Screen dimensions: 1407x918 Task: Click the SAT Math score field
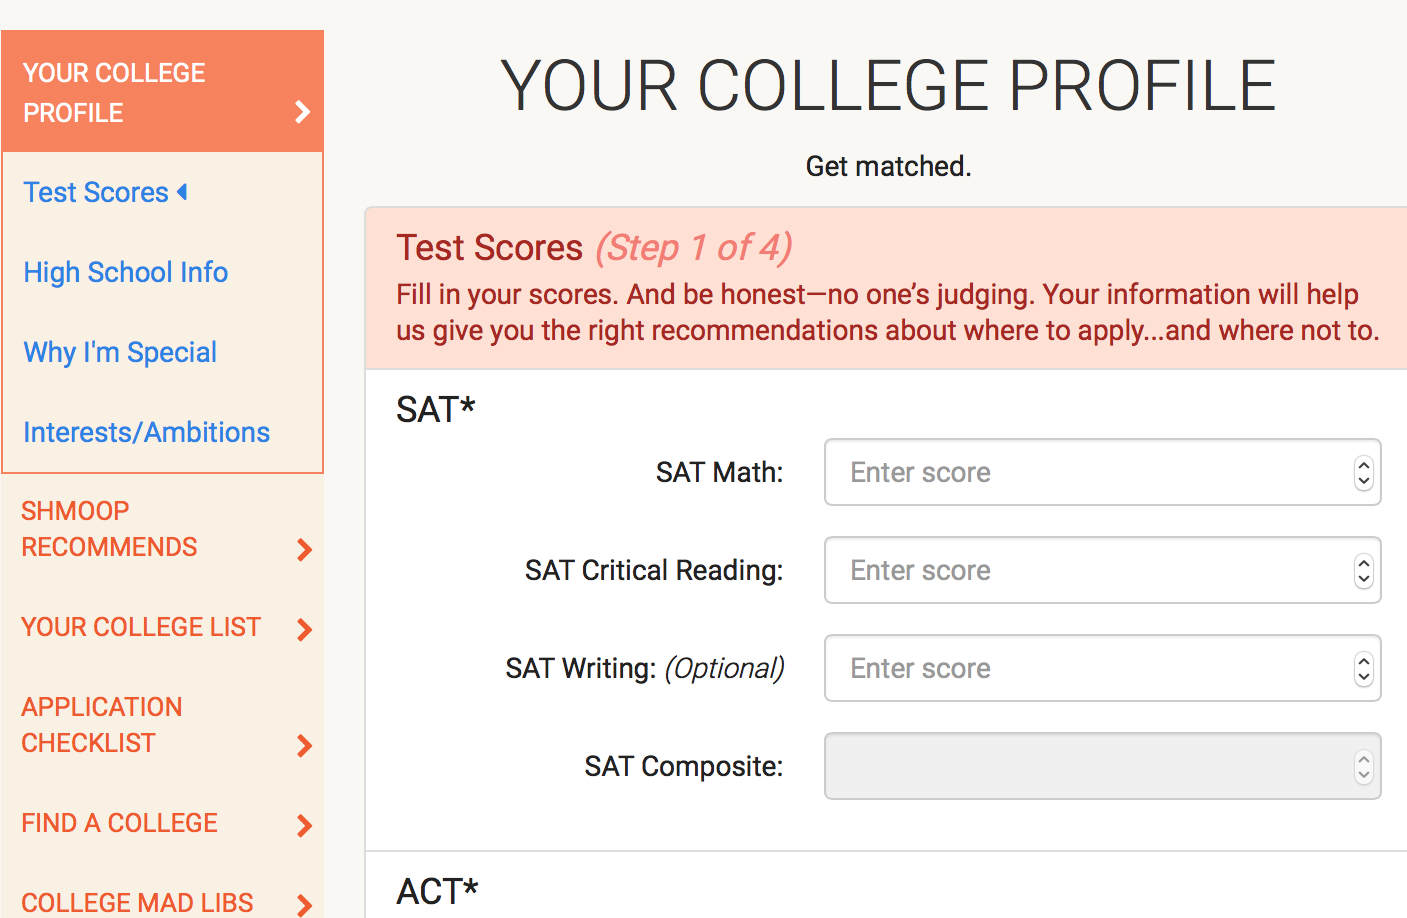pos(1085,472)
